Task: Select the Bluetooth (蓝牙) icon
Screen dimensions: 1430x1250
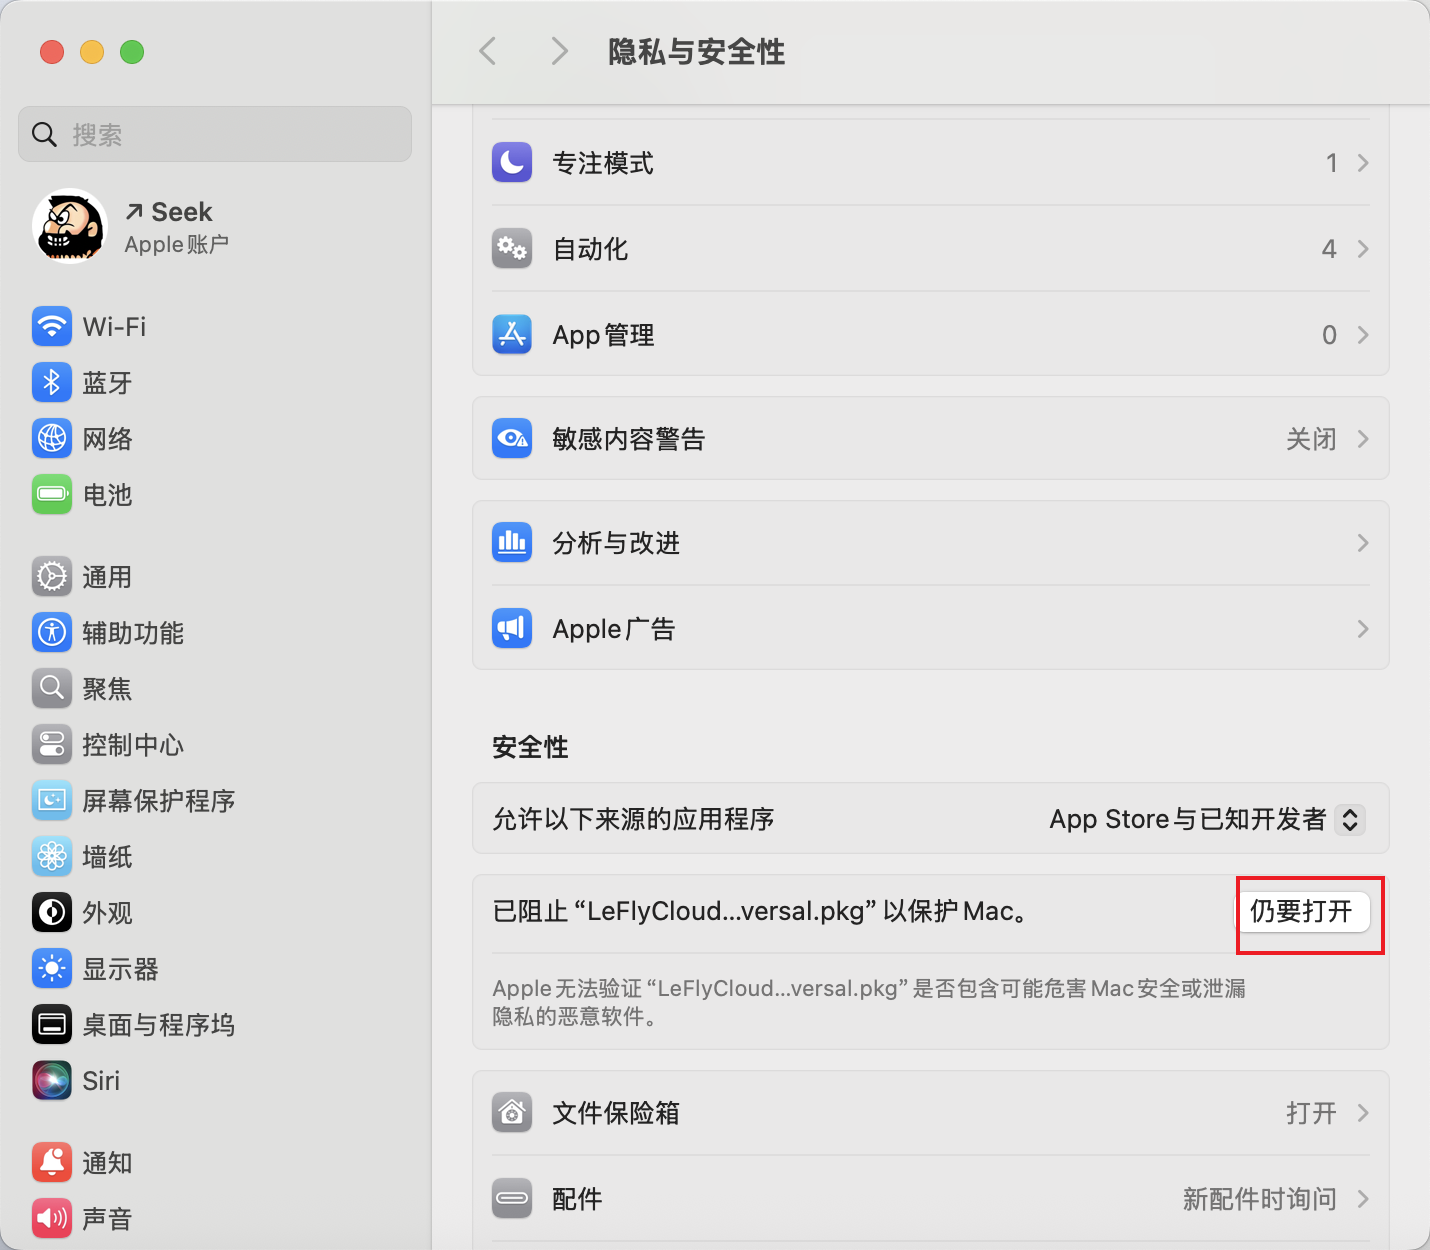Action: click(x=52, y=382)
